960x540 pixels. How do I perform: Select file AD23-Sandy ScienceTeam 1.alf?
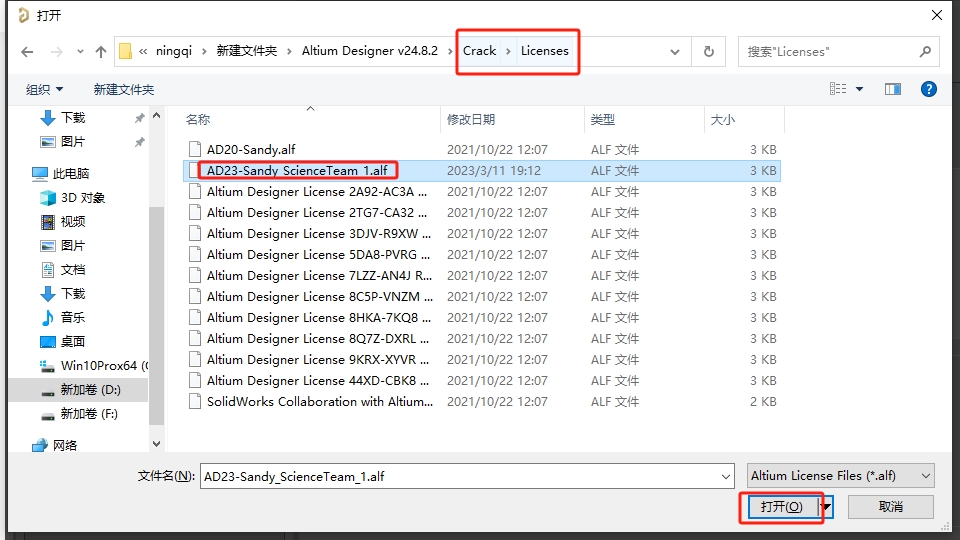tap(482, 171)
